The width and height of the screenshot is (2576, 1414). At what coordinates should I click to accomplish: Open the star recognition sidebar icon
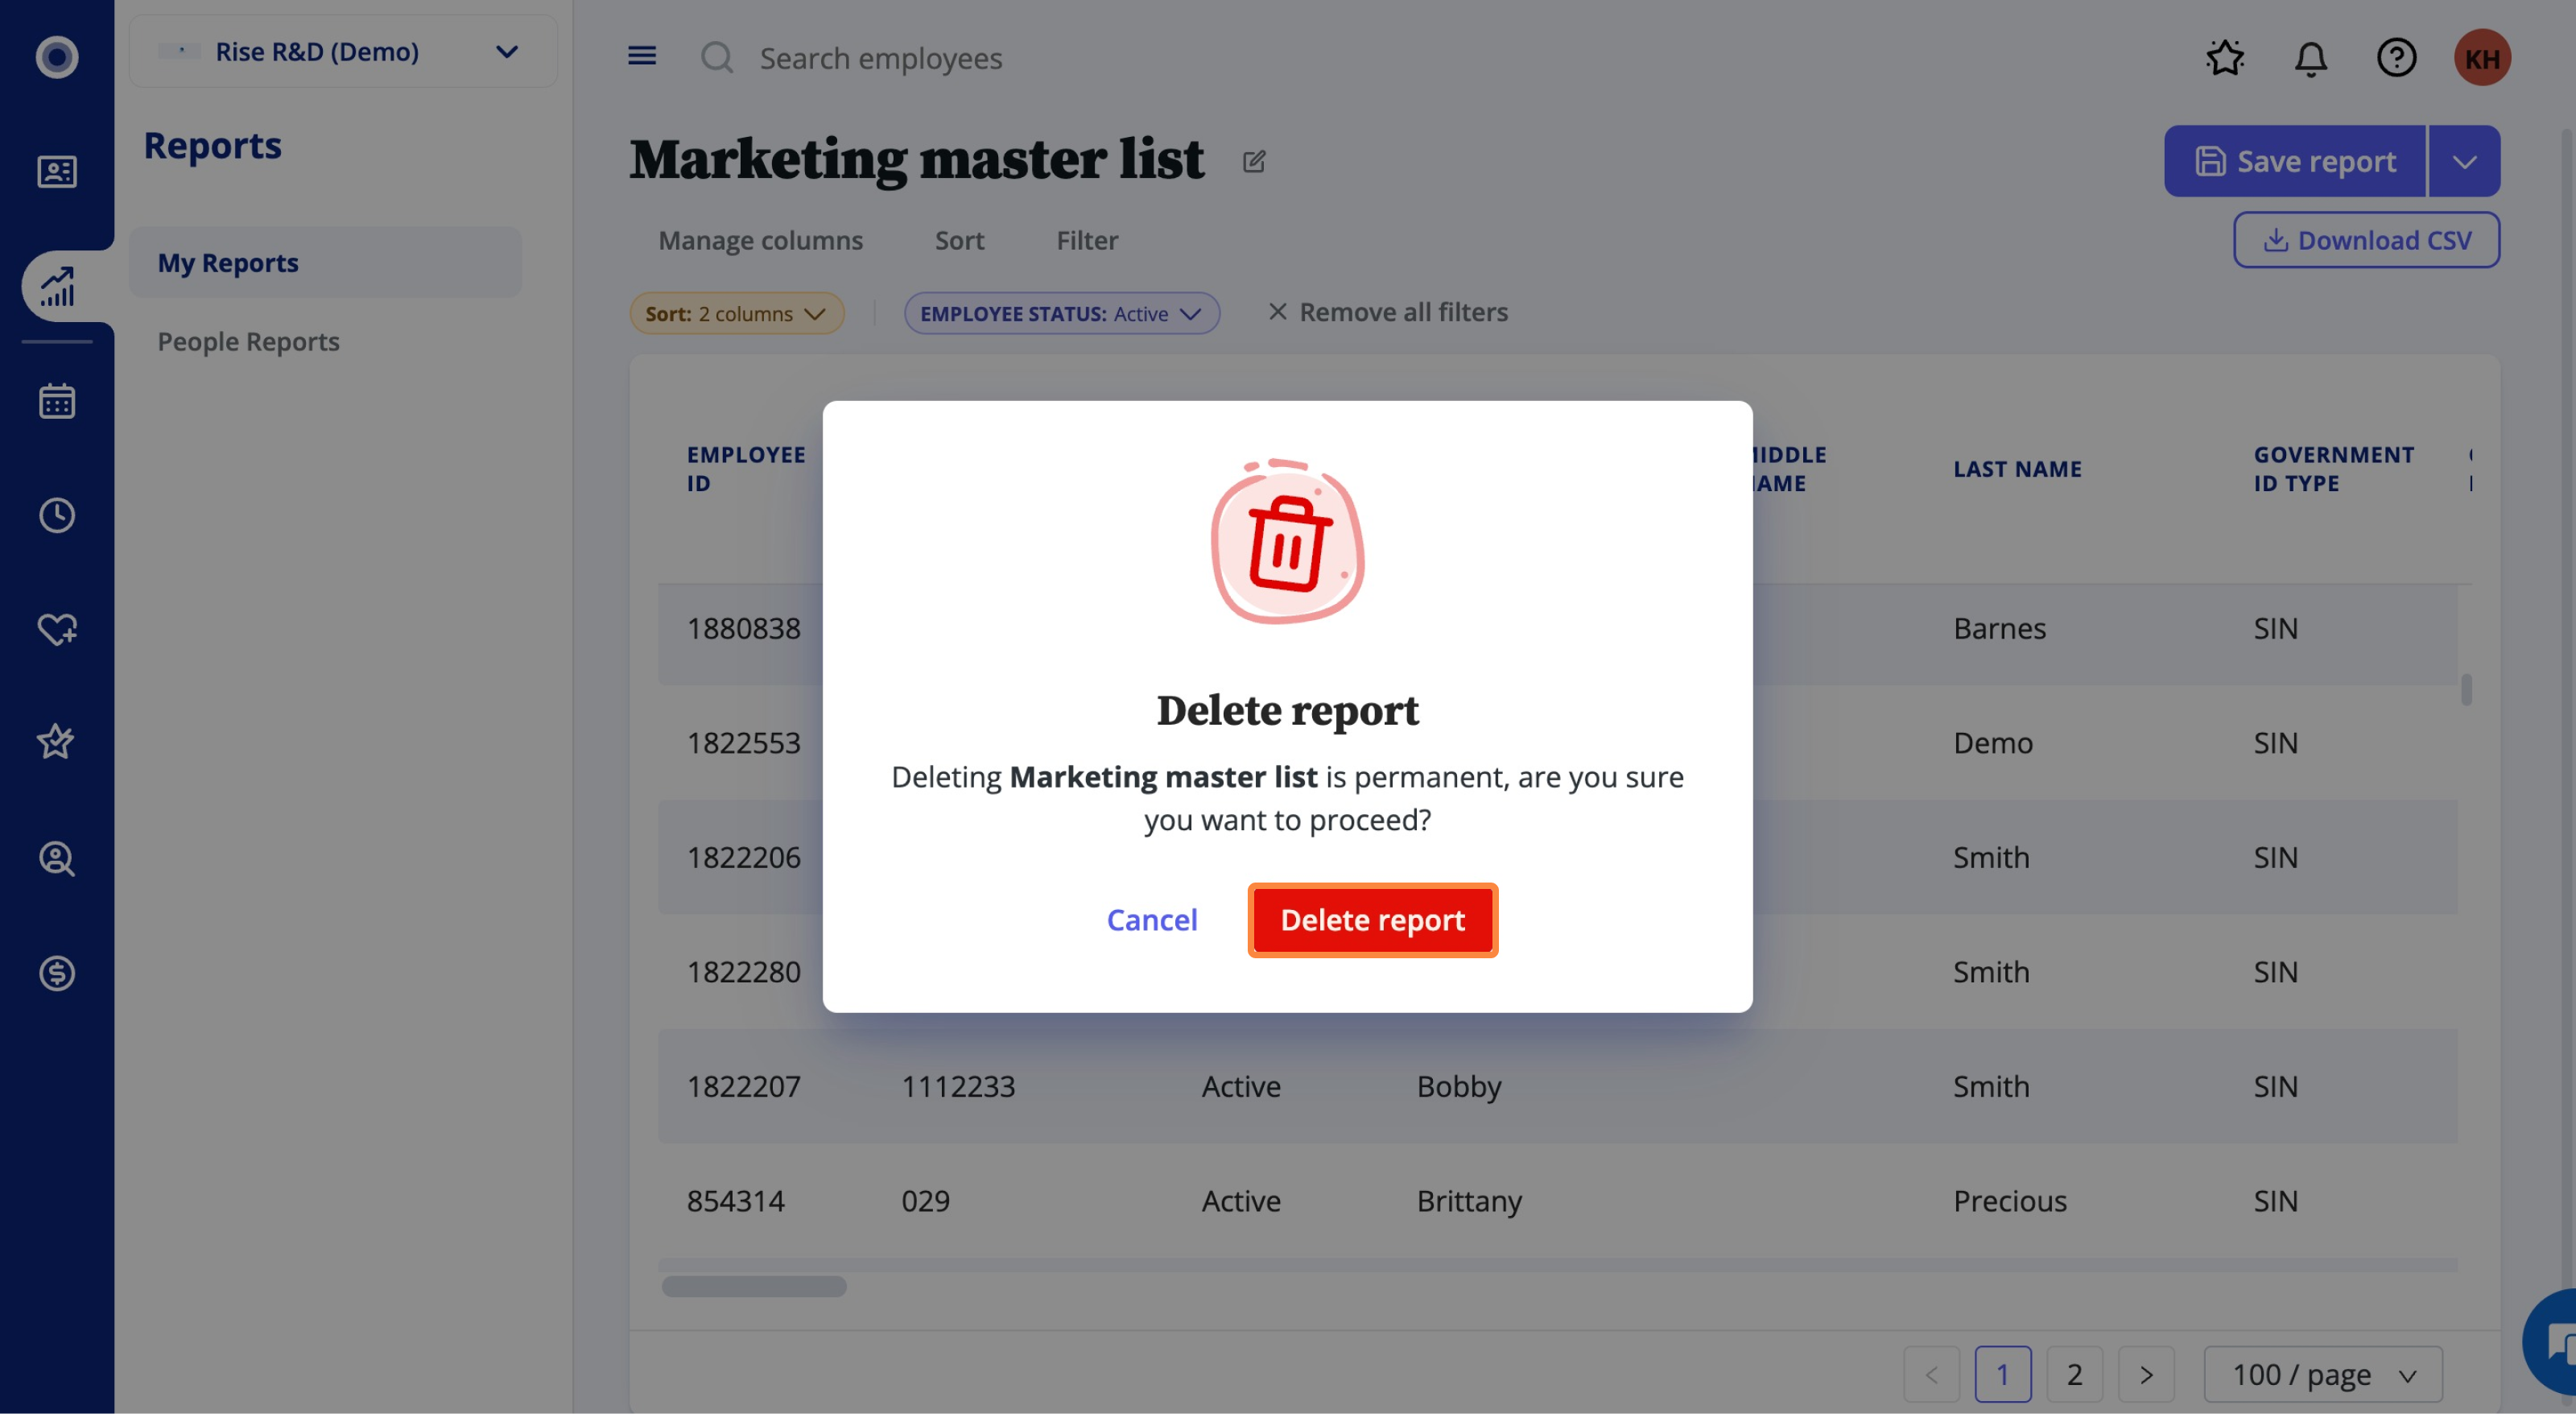click(x=57, y=742)
